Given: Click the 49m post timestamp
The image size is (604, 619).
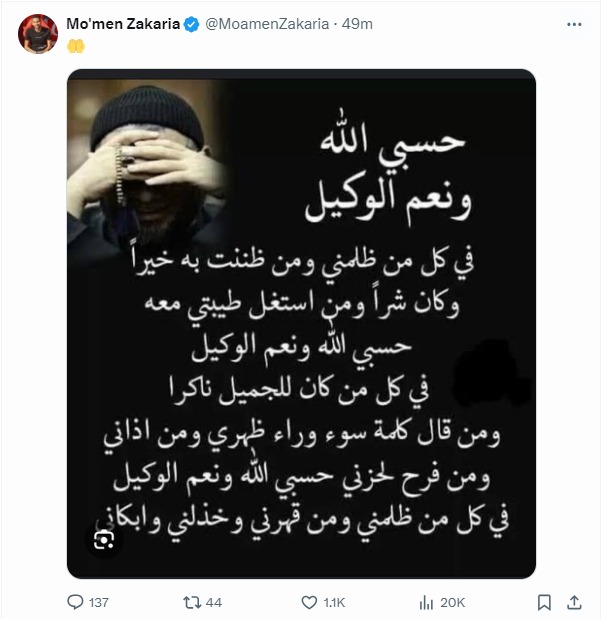Looking at the screenshot, I should (x=357, y=24).
